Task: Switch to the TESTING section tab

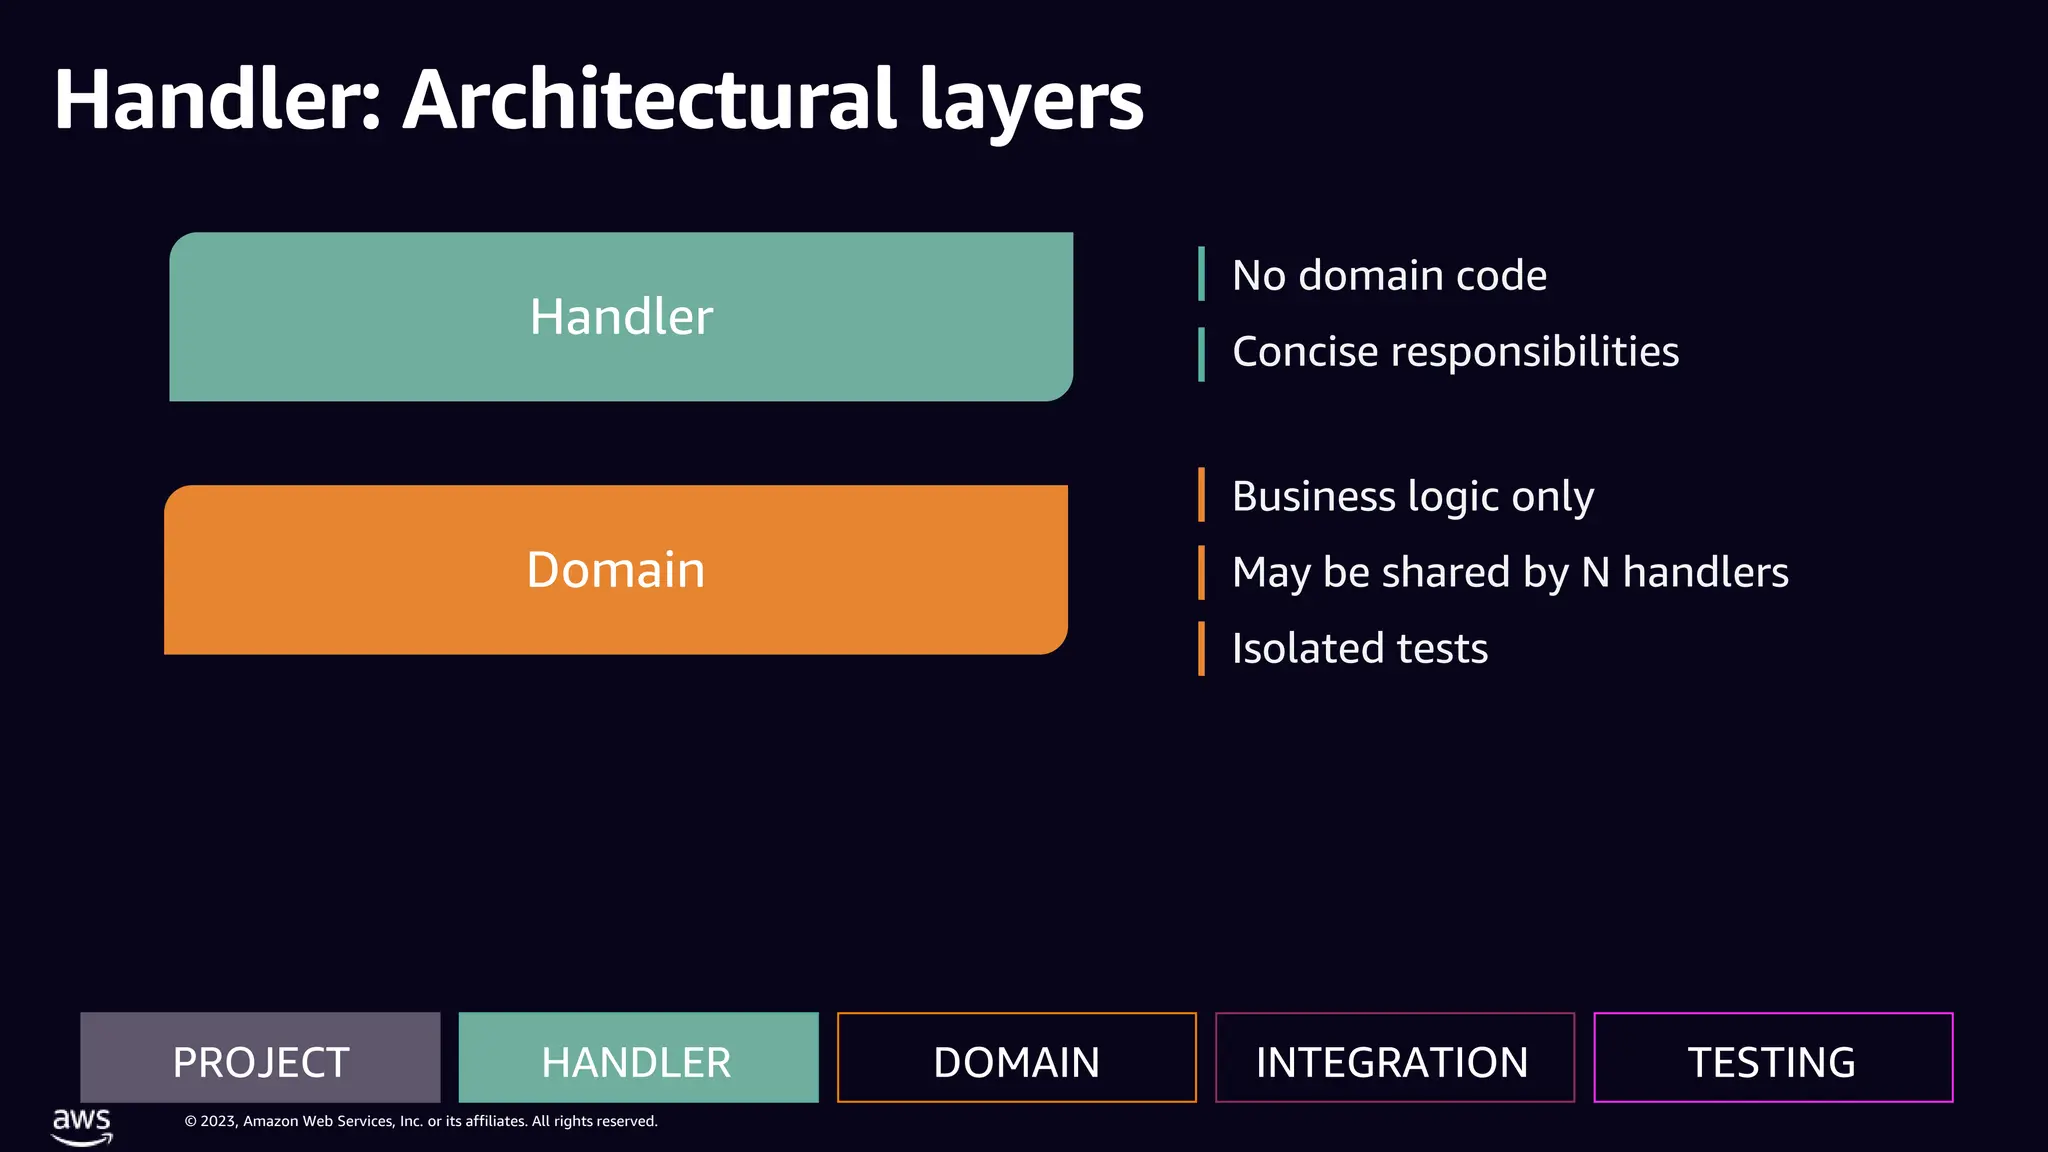Action: (1773, 1057)
